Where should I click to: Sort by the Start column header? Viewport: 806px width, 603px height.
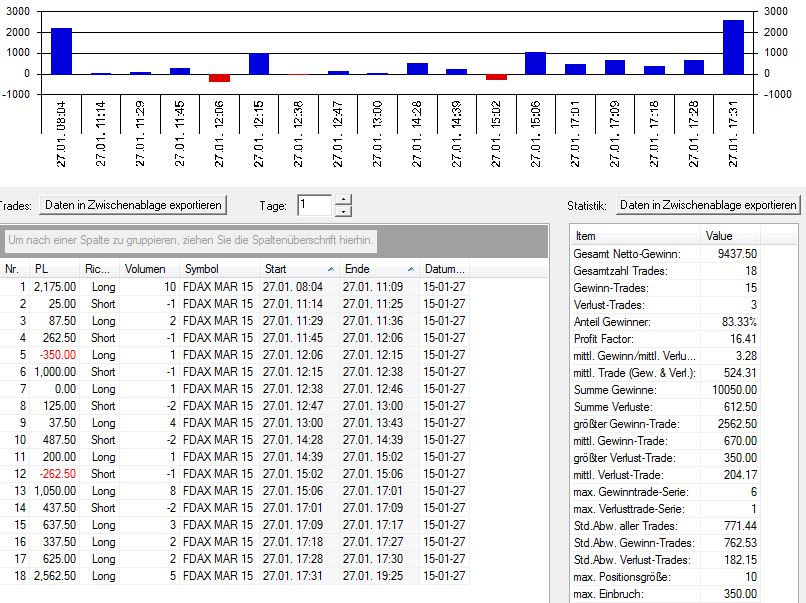(299, 269)
